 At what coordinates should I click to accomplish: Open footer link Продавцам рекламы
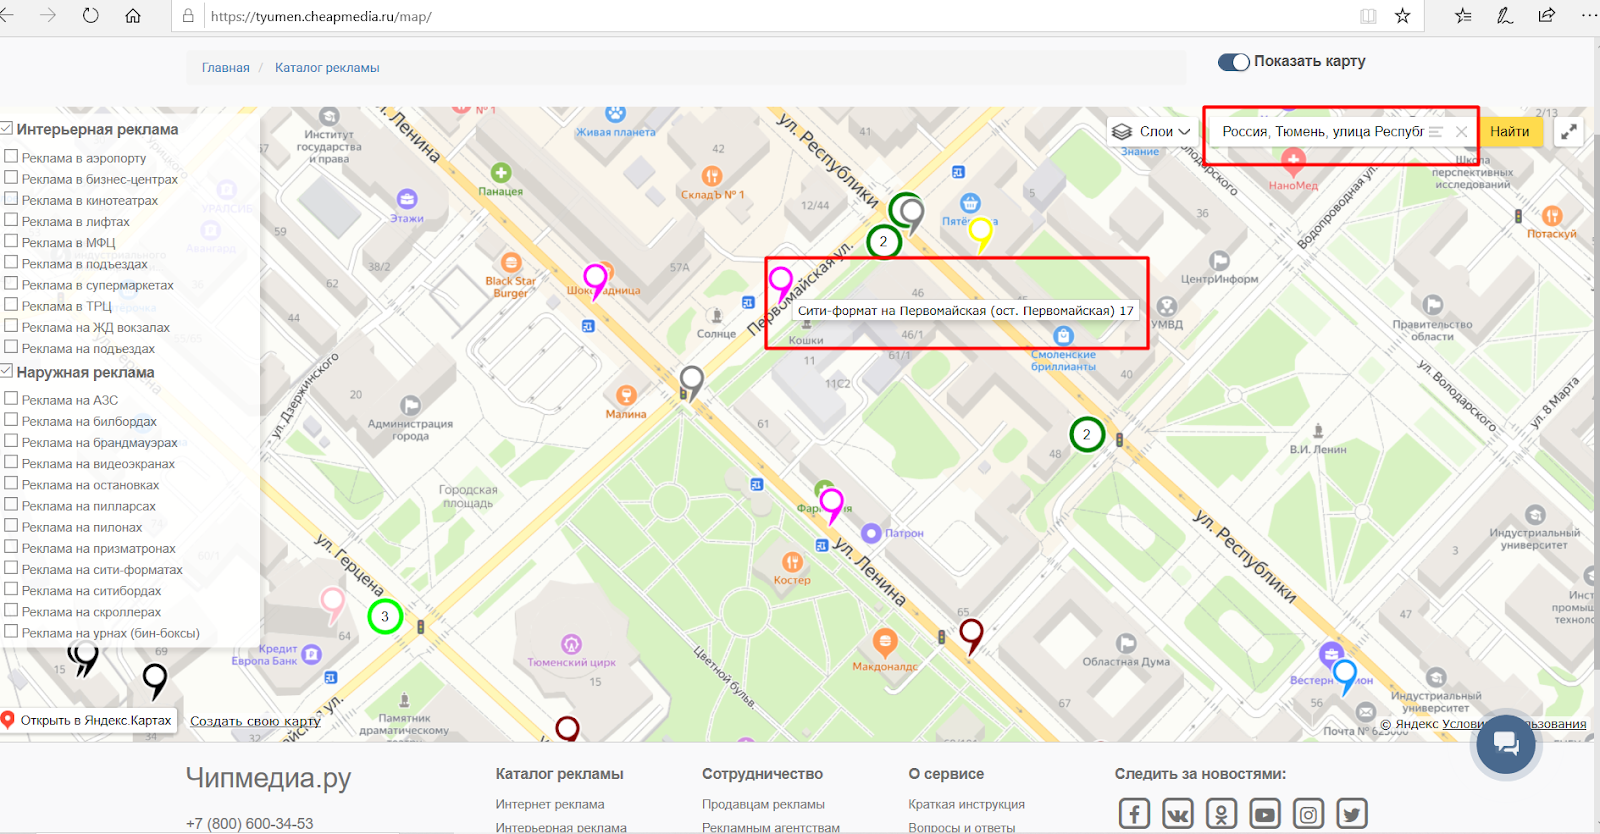(763, 804)
